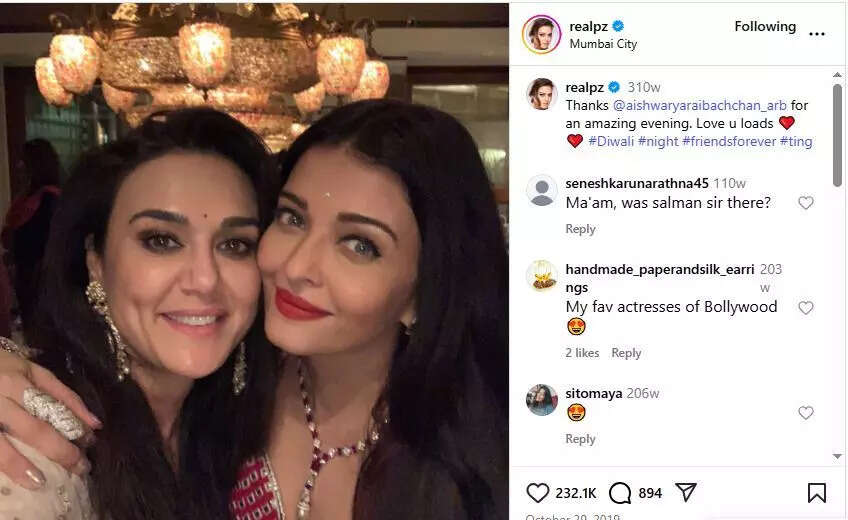Click the Mumbai City location link
Viewport: 848px width, 520px height.
pos(603,44)
